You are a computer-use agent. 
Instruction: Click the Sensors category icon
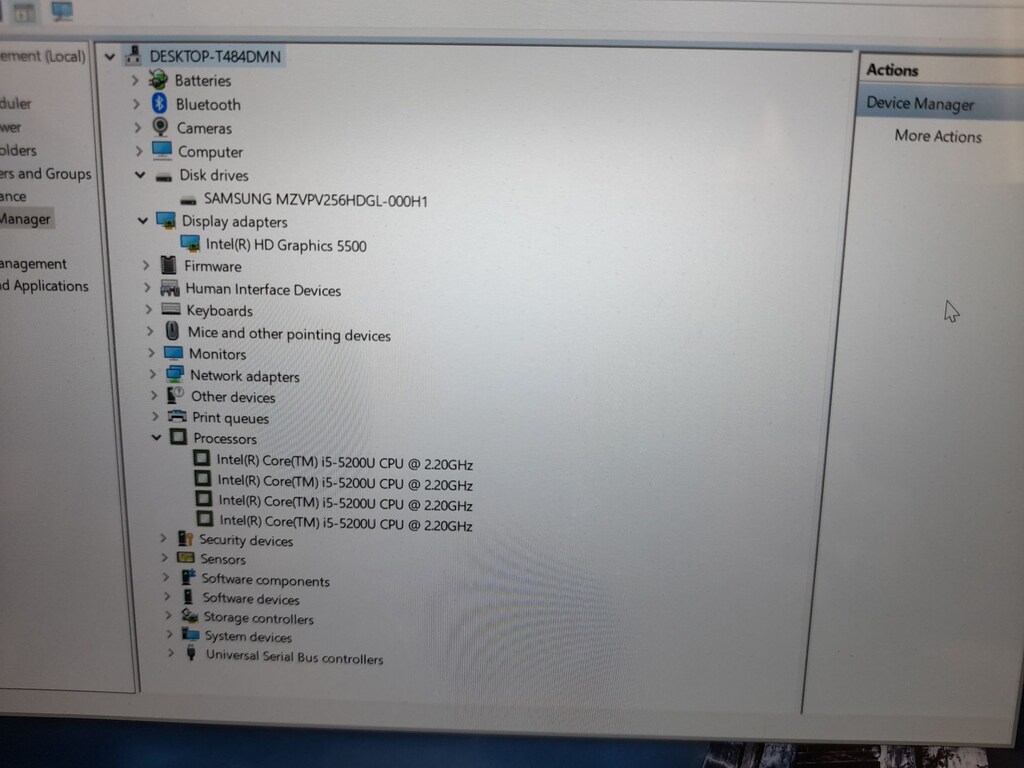[x=186, y=557]
